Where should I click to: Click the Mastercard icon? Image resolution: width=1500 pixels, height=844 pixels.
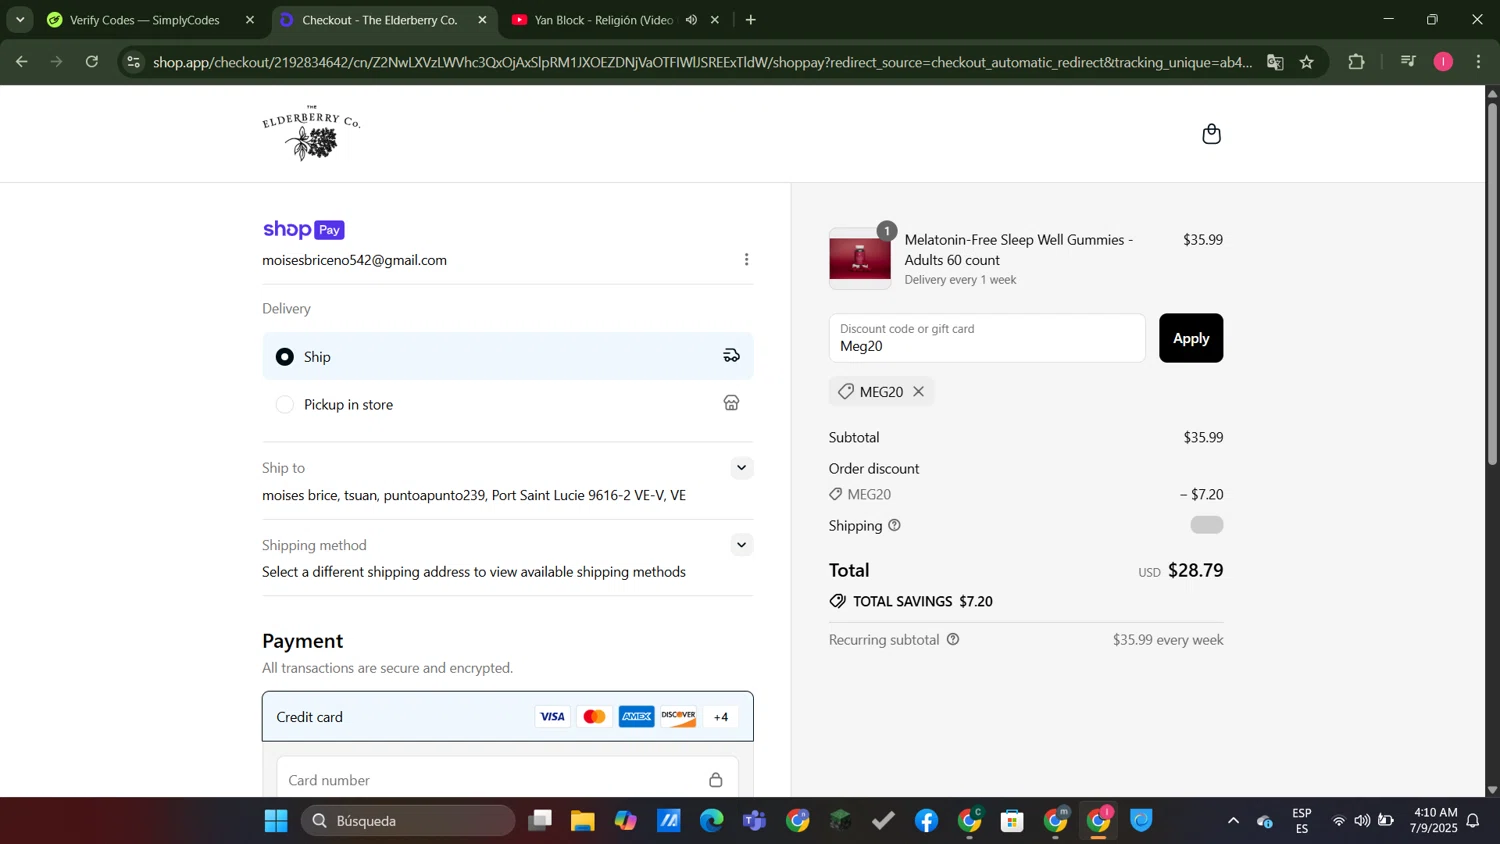[x=594, y=716]
